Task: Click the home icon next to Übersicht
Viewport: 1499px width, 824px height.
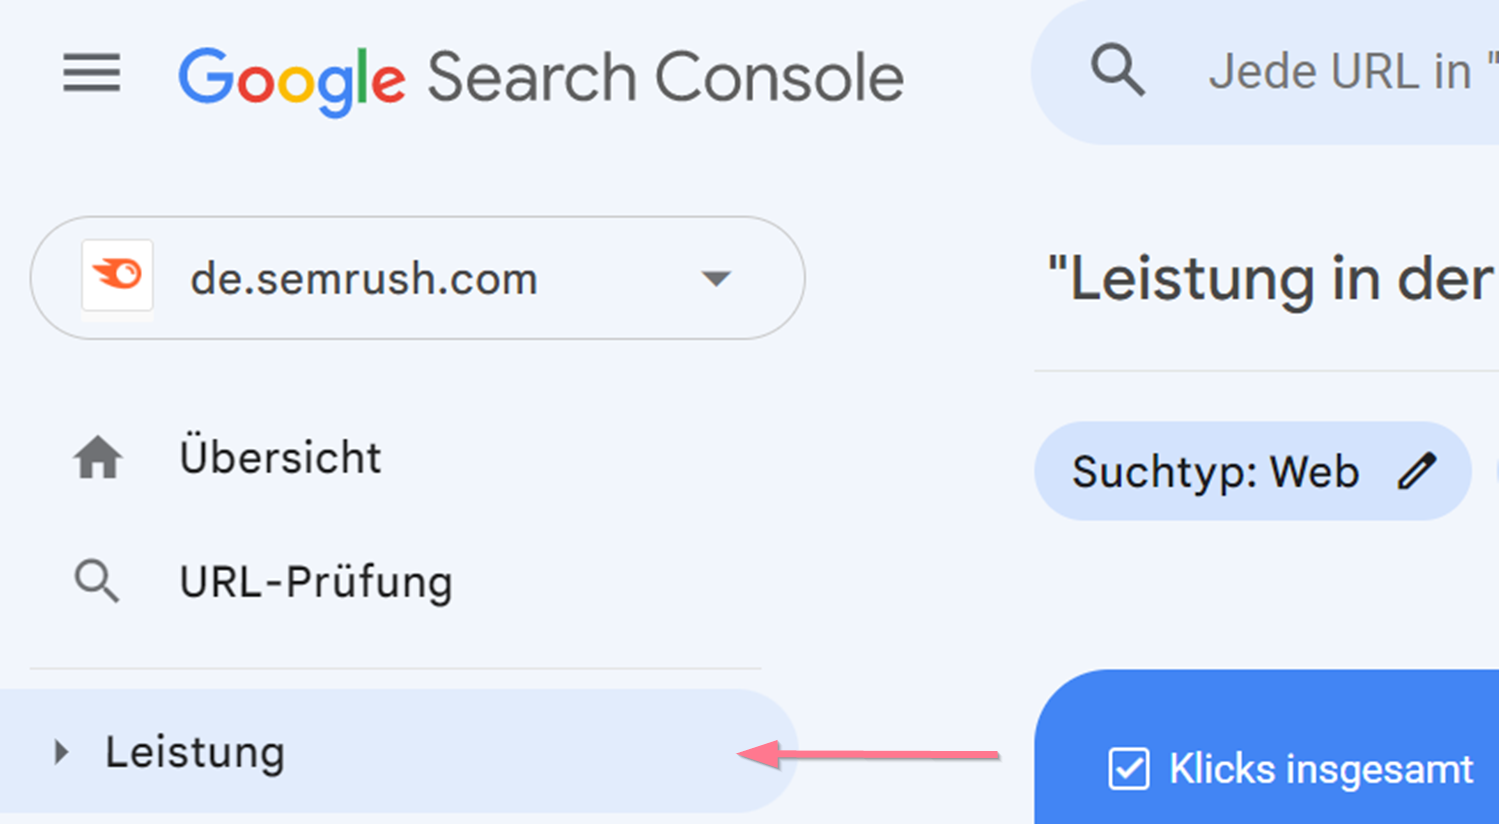Action: tap(96, 455)
